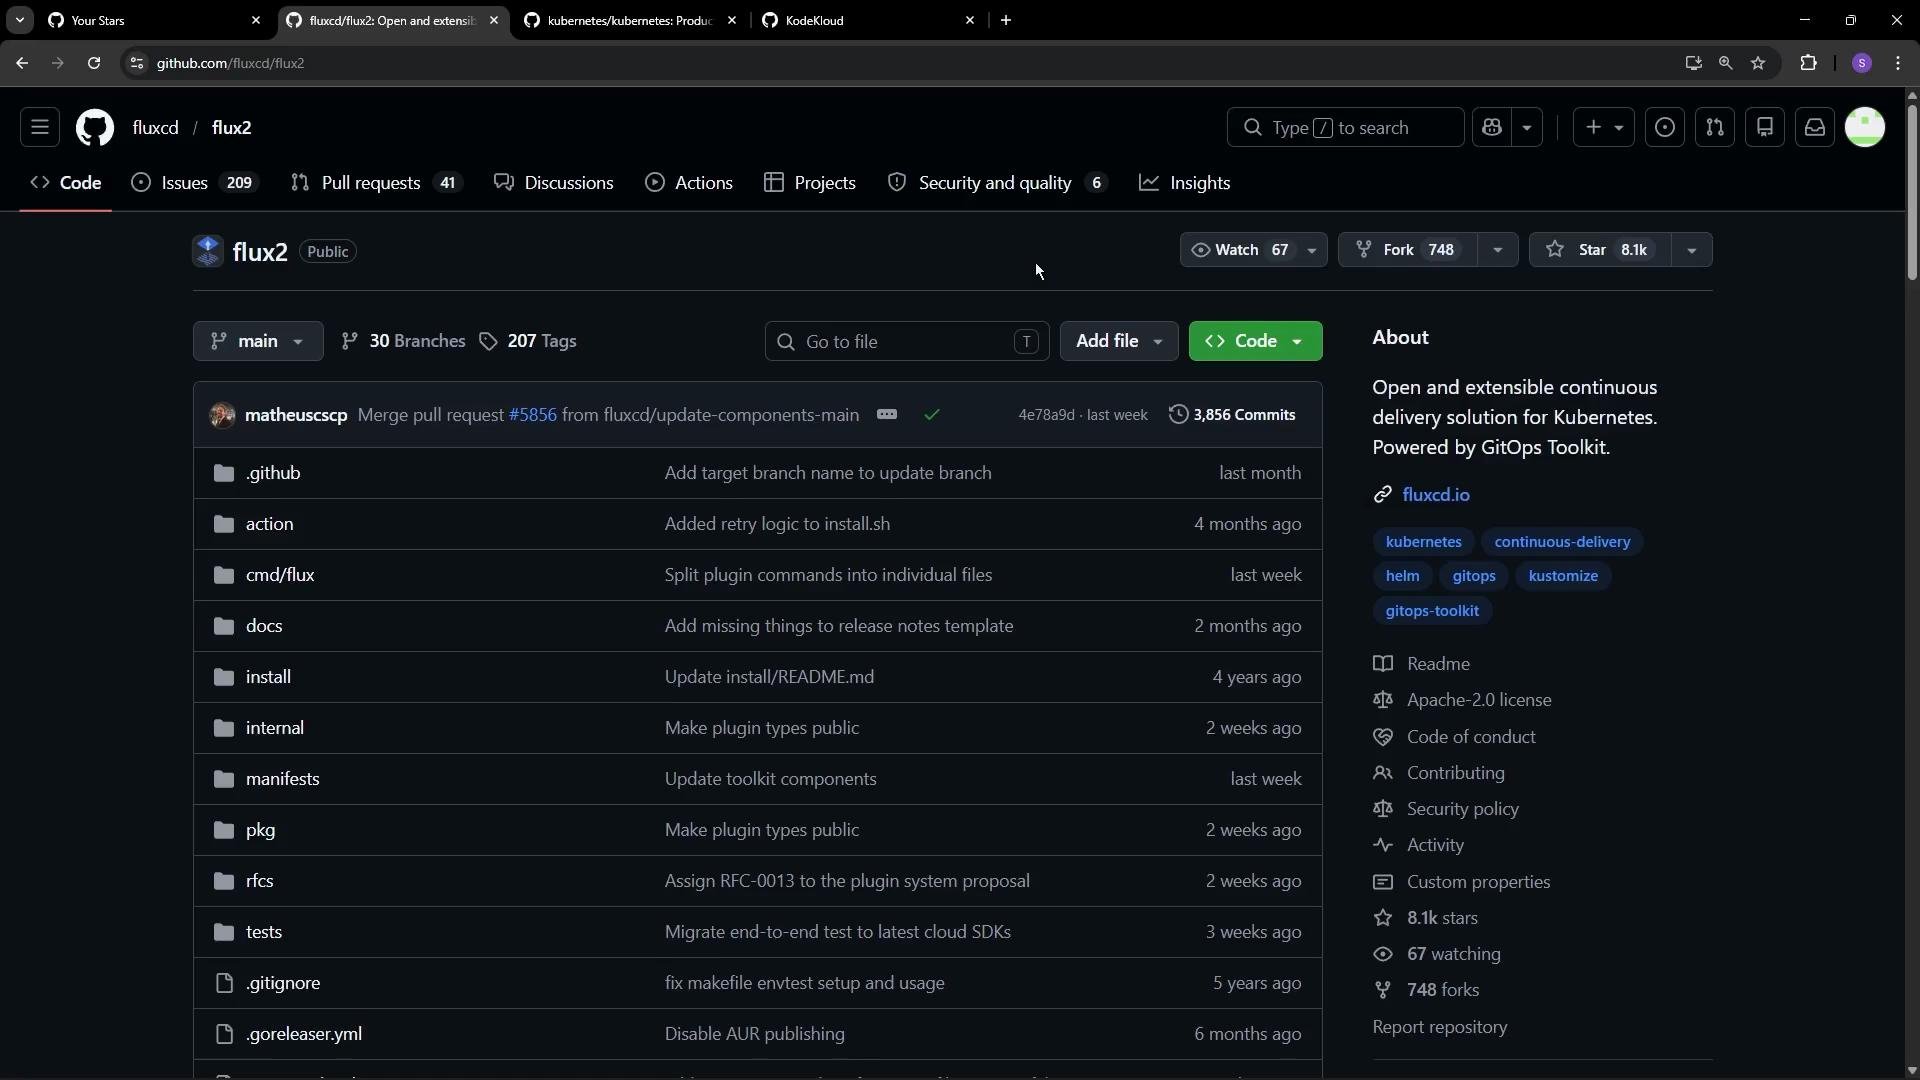Expand the Fork options dropdown

(x=1497, y=250)
